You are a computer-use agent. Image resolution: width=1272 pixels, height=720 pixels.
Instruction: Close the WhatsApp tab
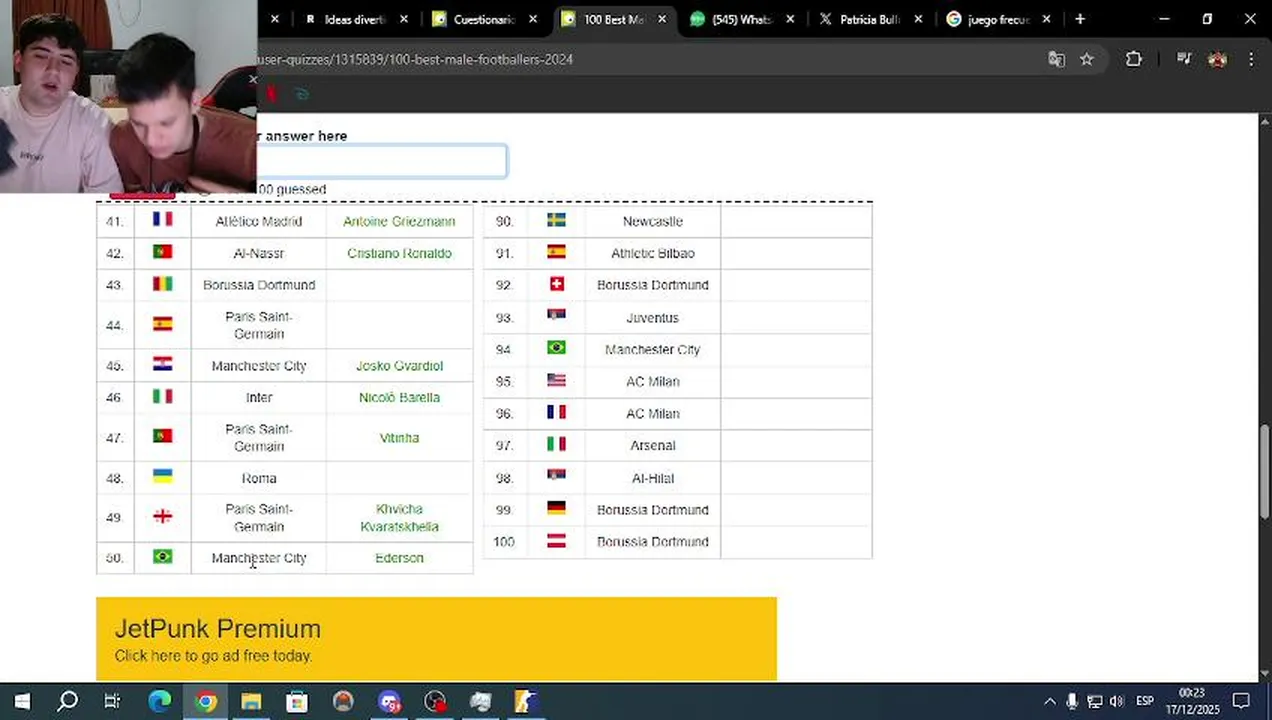pos(790,19)
